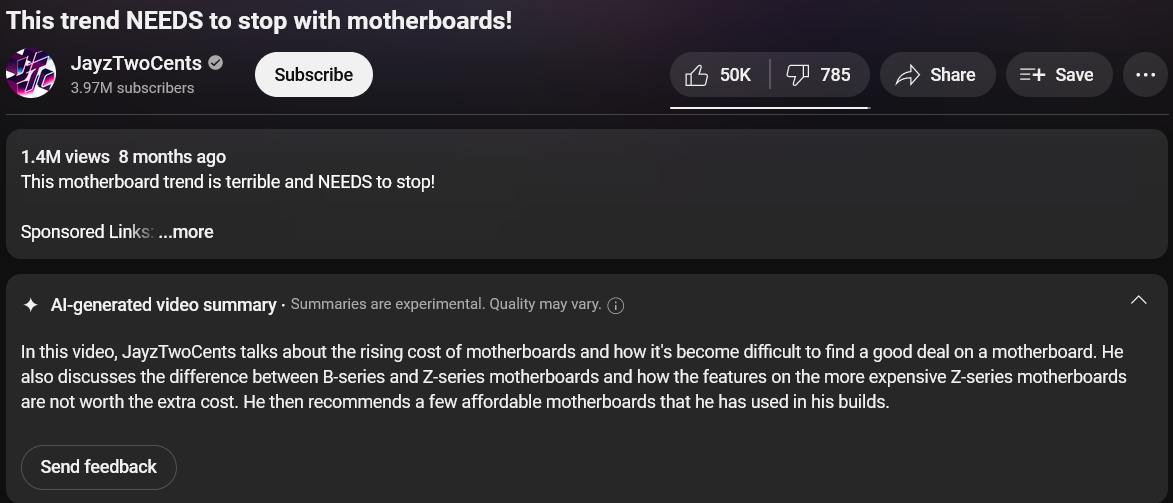Click the thumbs-down dislike icon

click(x=798, y=75)
